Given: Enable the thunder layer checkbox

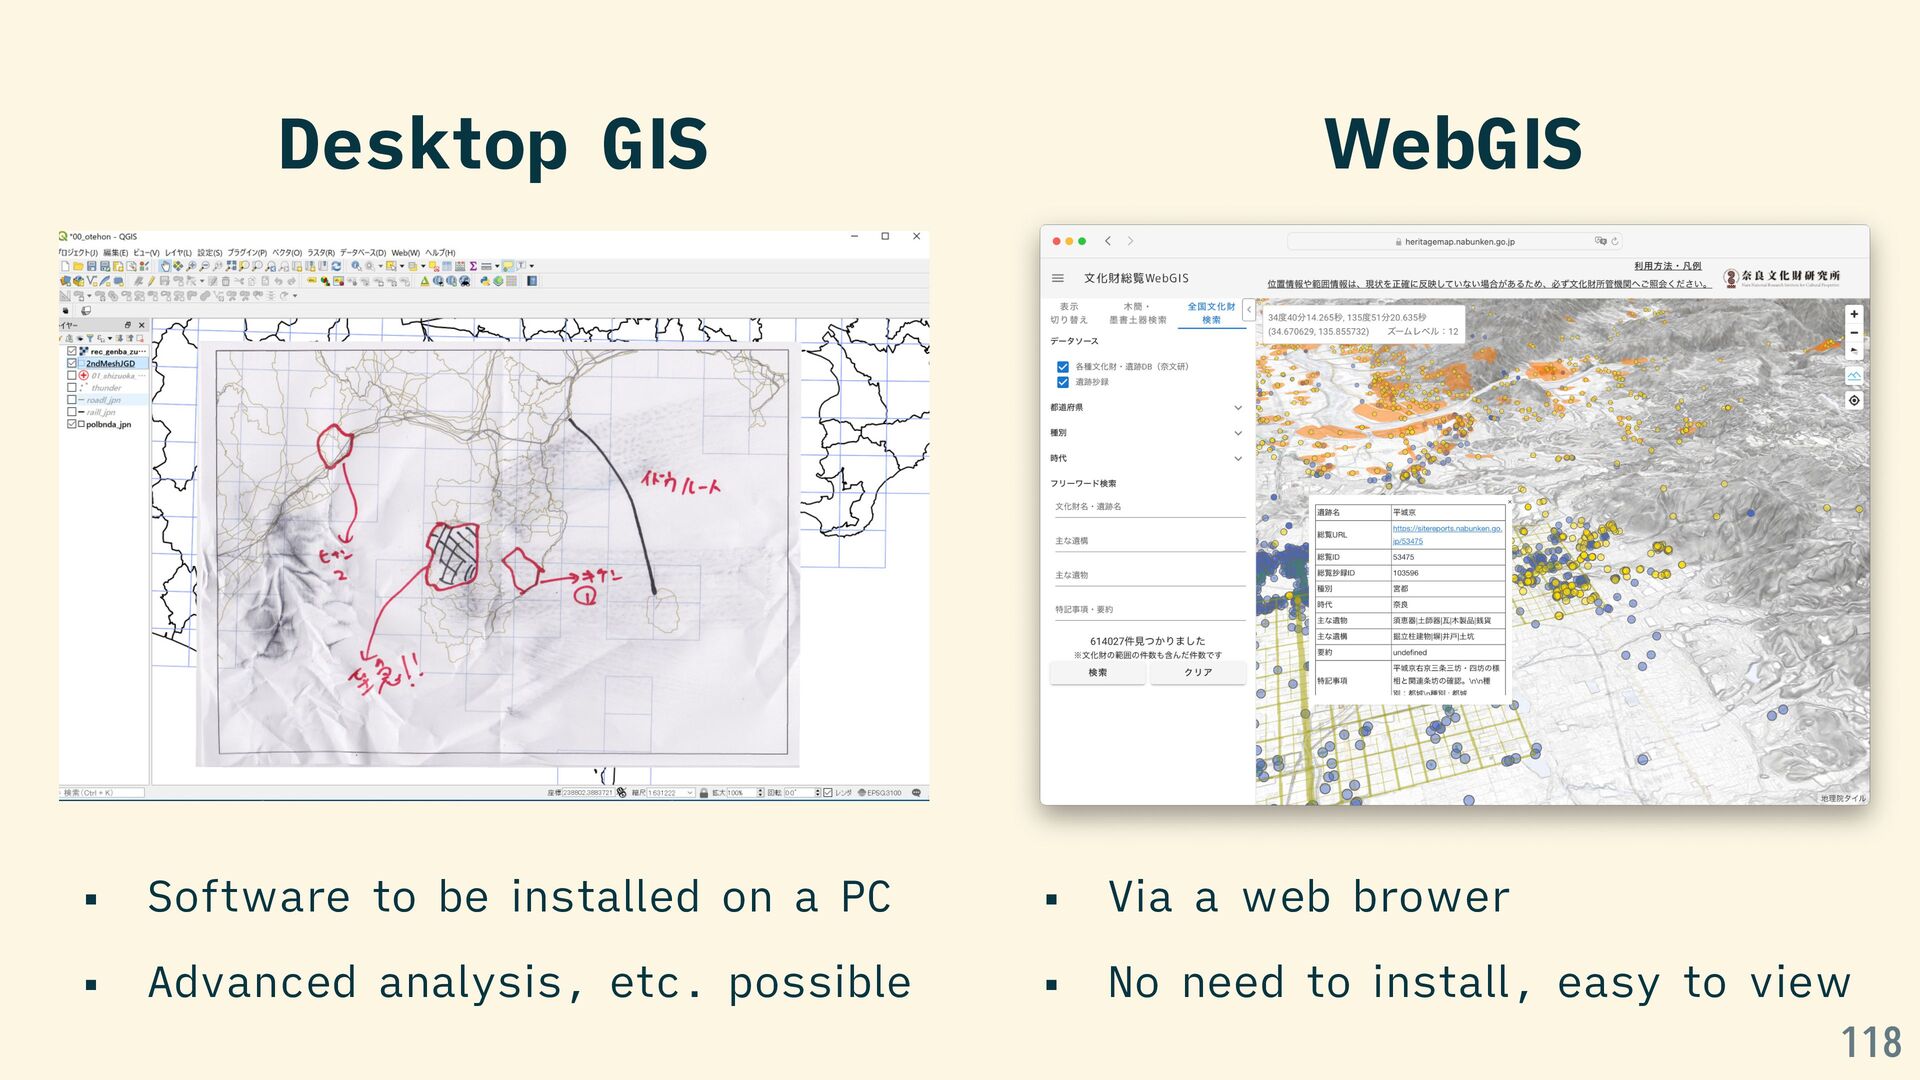Looking at the screenshot, I should [72, 387].
